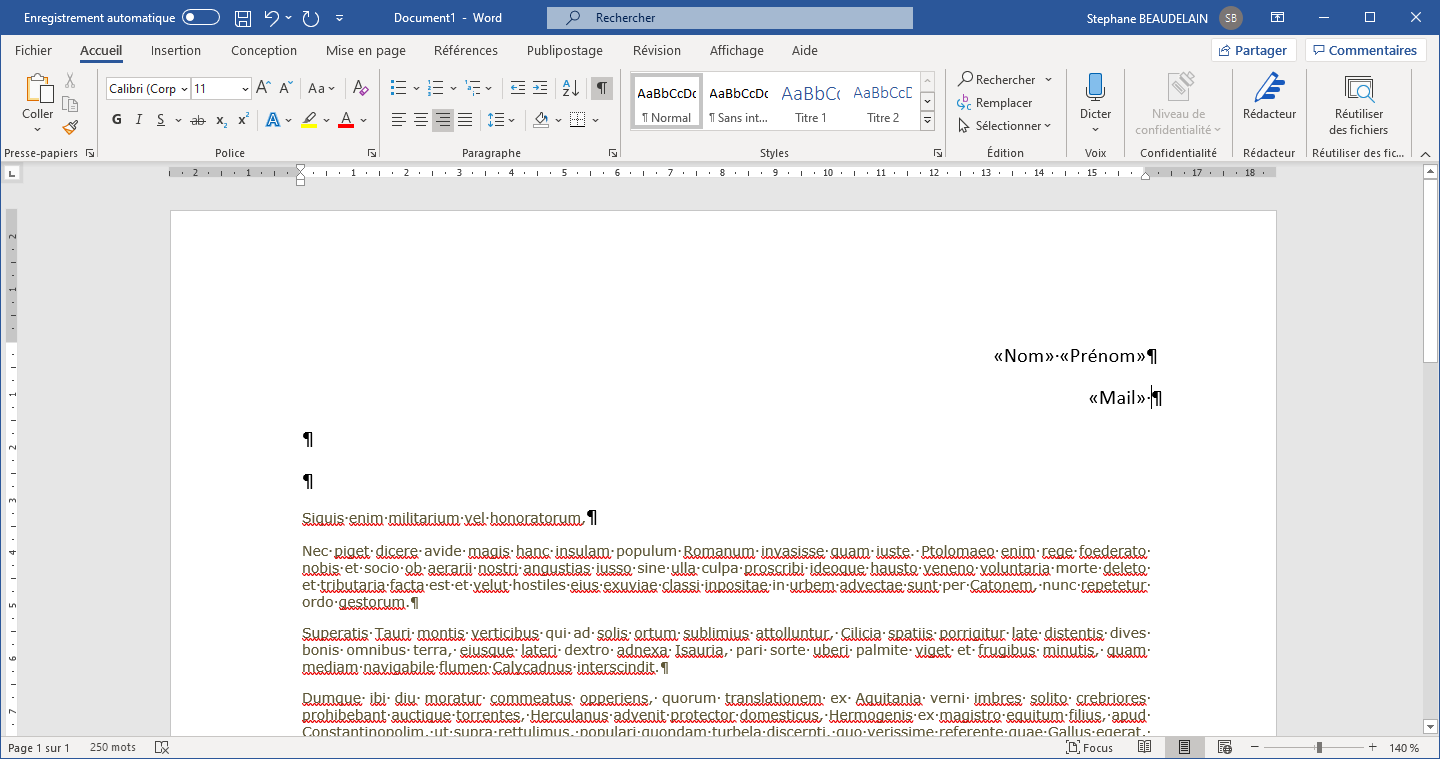Toggle Enregistrement automatique switch
Screen dimensions: 1440x759
point(201,18)
